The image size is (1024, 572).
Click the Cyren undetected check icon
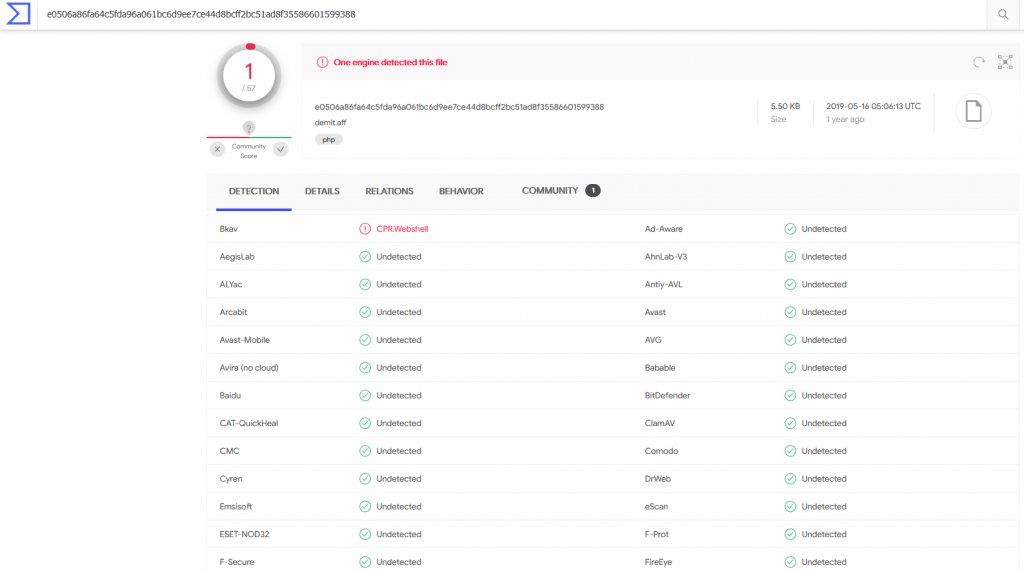(x=365, y=479)
